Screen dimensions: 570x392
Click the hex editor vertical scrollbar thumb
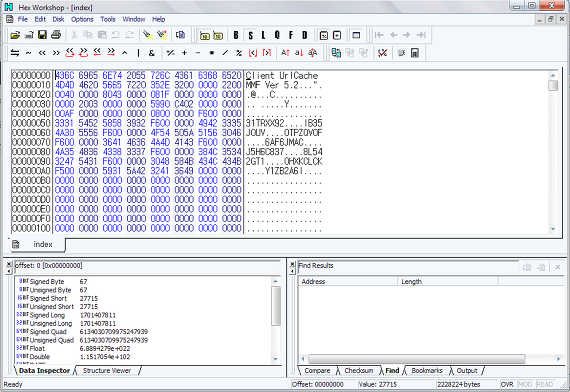553,86
